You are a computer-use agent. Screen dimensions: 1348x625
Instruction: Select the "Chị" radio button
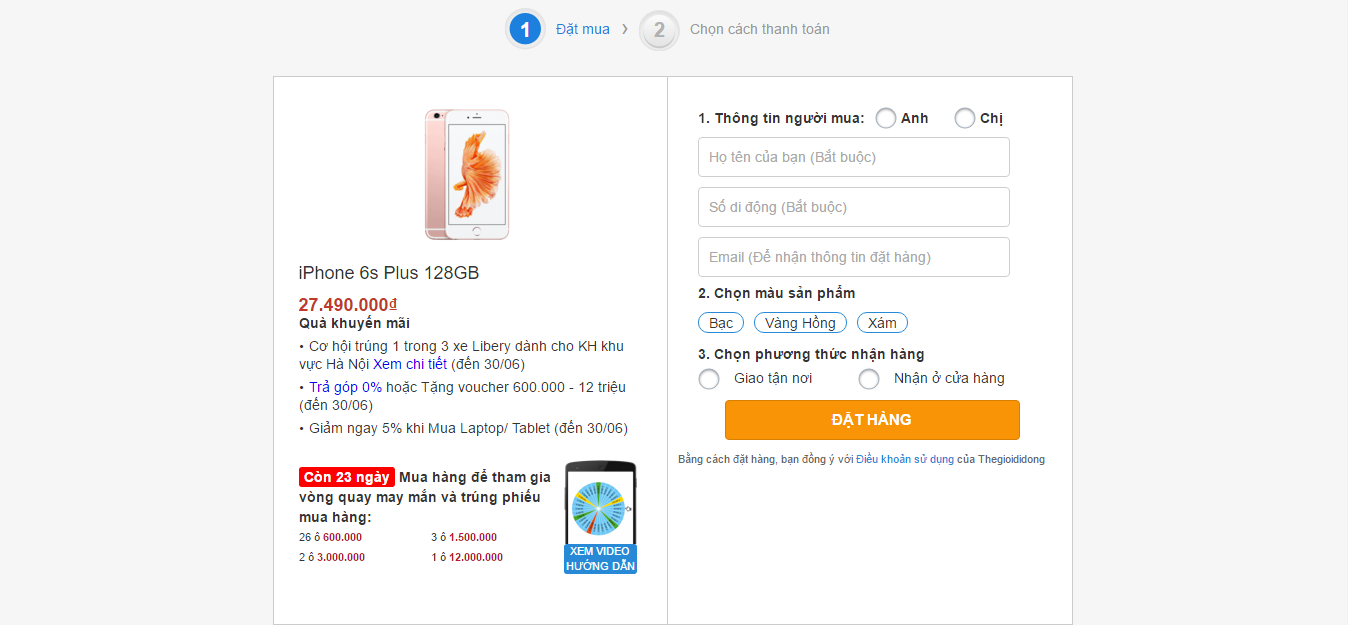click(x=965, y=118)
